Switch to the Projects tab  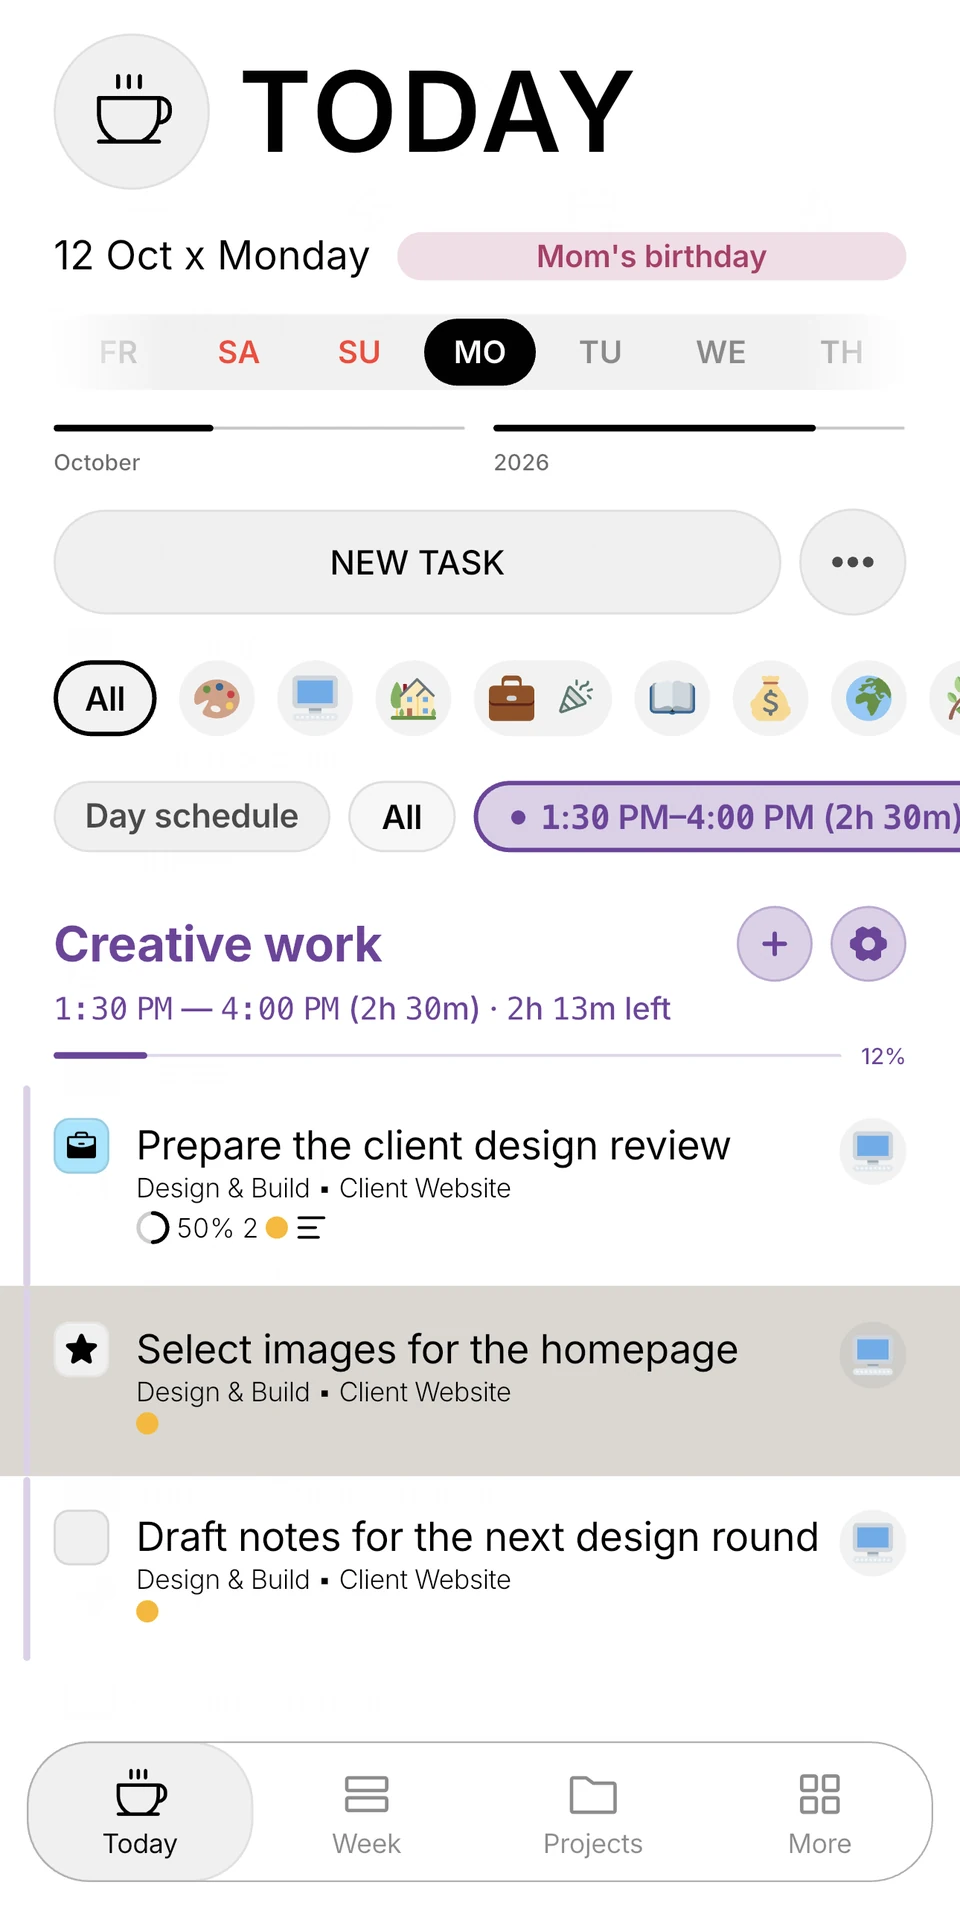tap(593, 1812)
